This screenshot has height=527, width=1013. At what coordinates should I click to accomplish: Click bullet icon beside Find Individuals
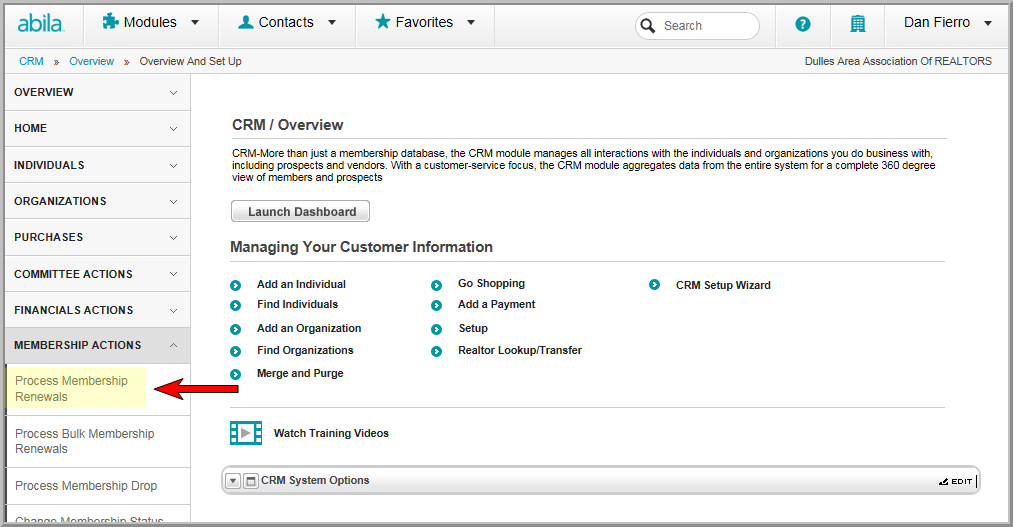point(236,305)
